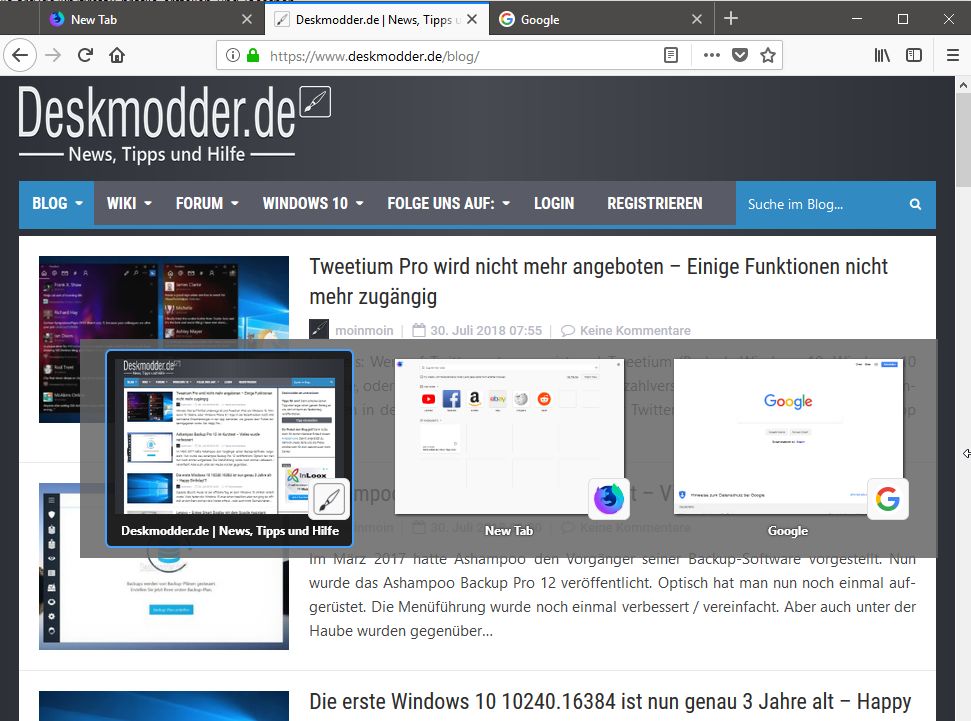The image size is (971, 721).
Task: Close the Deskmodder.de tab
Action: [472, 19]
